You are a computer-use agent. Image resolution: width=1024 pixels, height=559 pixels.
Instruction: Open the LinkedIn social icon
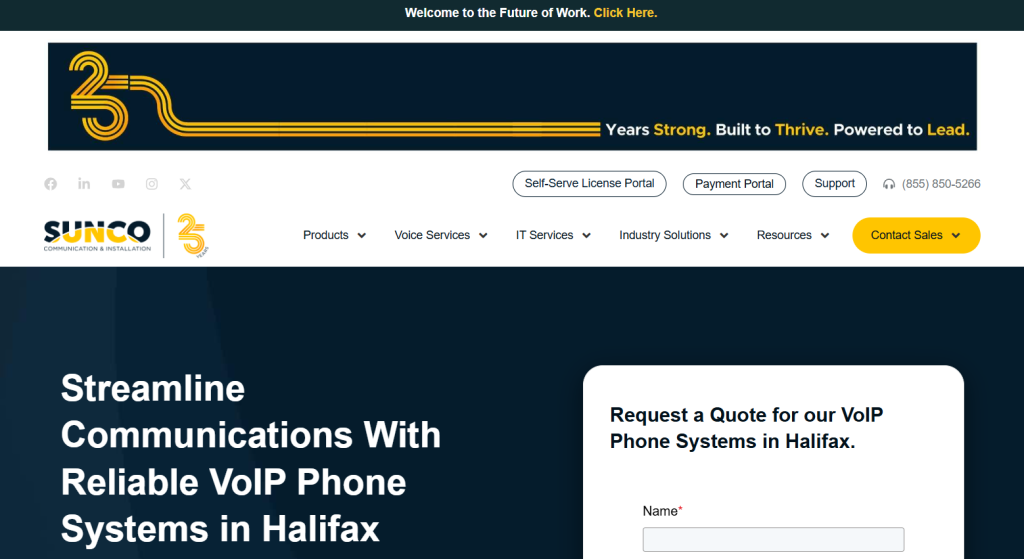pyautogui.click(x=84, y=184)
